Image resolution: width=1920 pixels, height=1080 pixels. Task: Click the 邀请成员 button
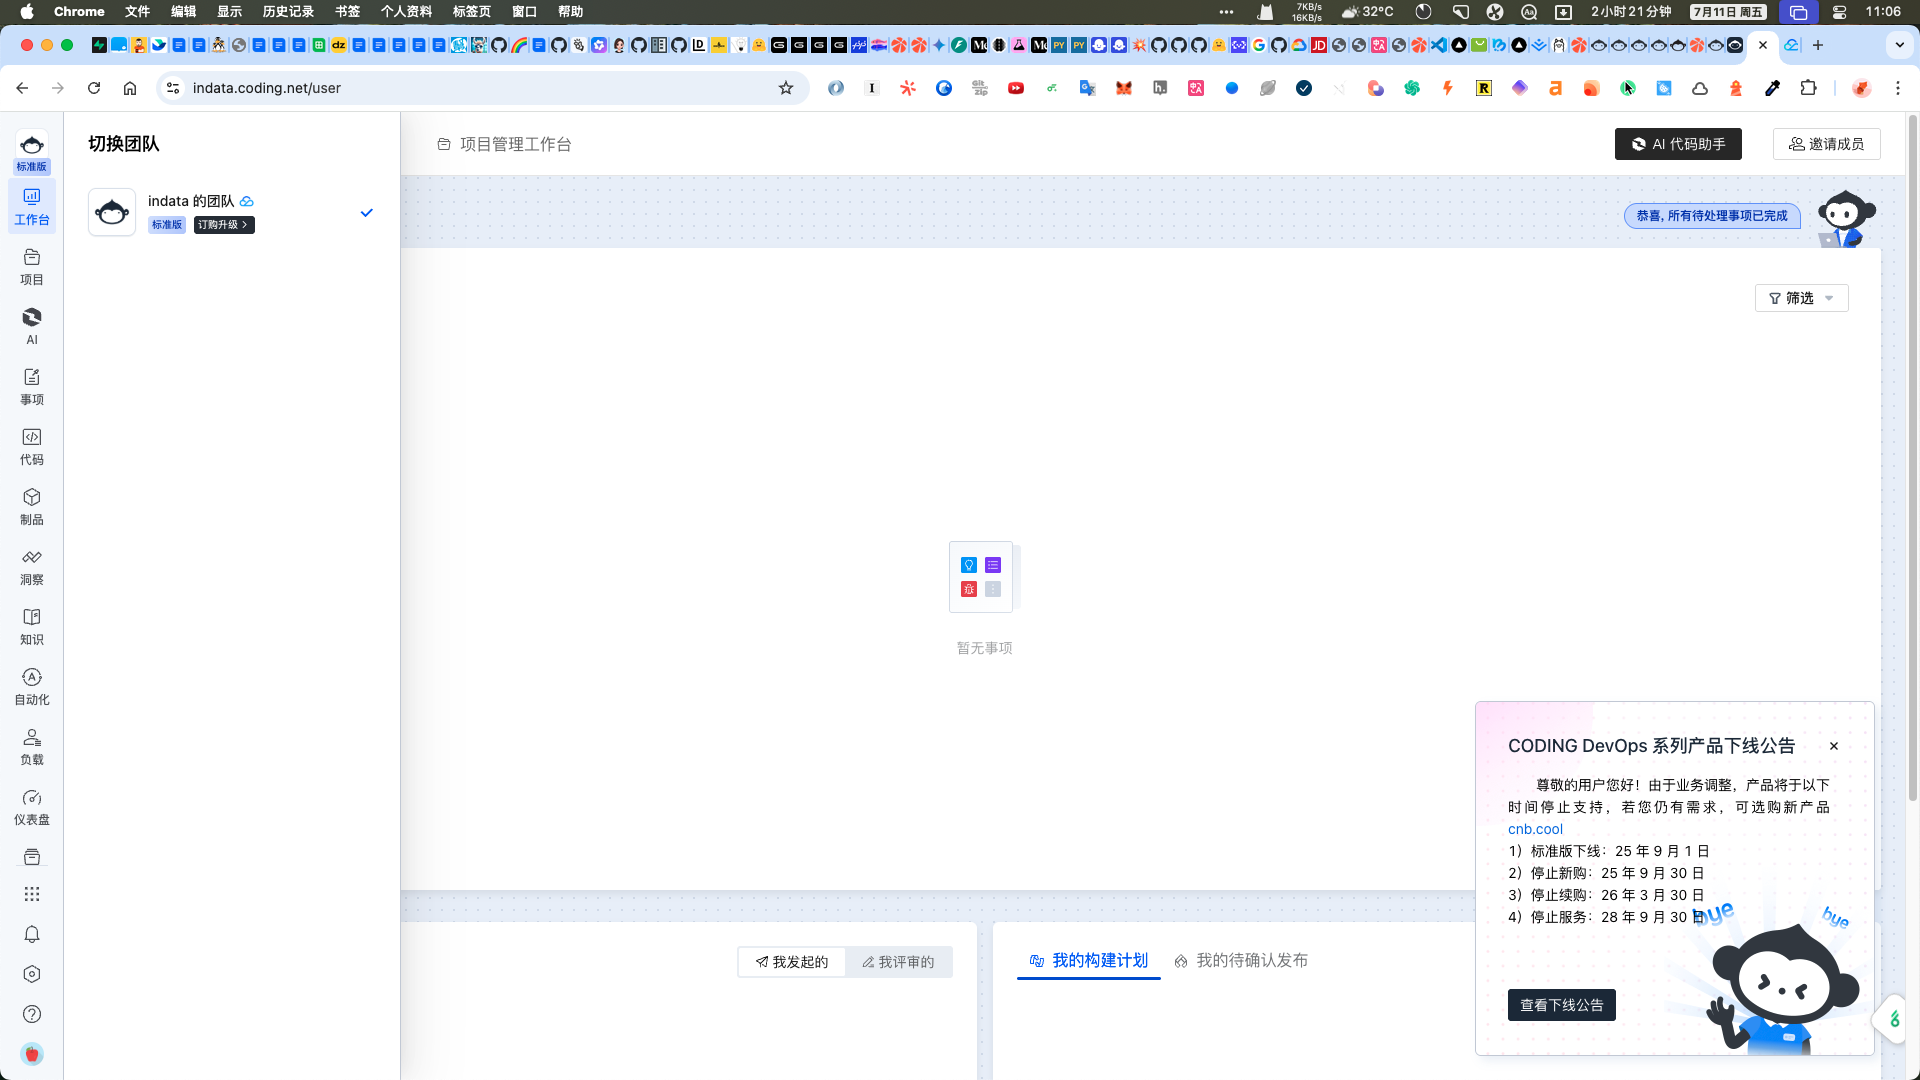[1826, 144]
